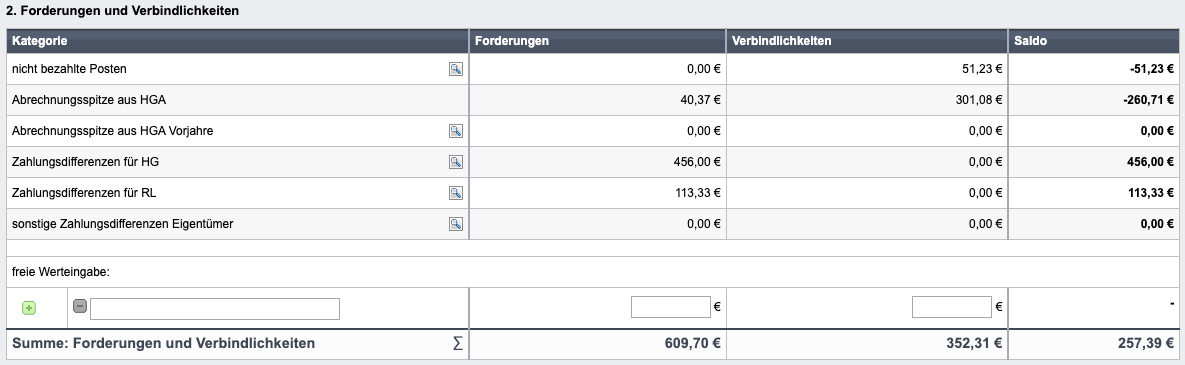Click the sum sigma symbol
Viewport: 1185px width, 365px height.
[456, 344]
